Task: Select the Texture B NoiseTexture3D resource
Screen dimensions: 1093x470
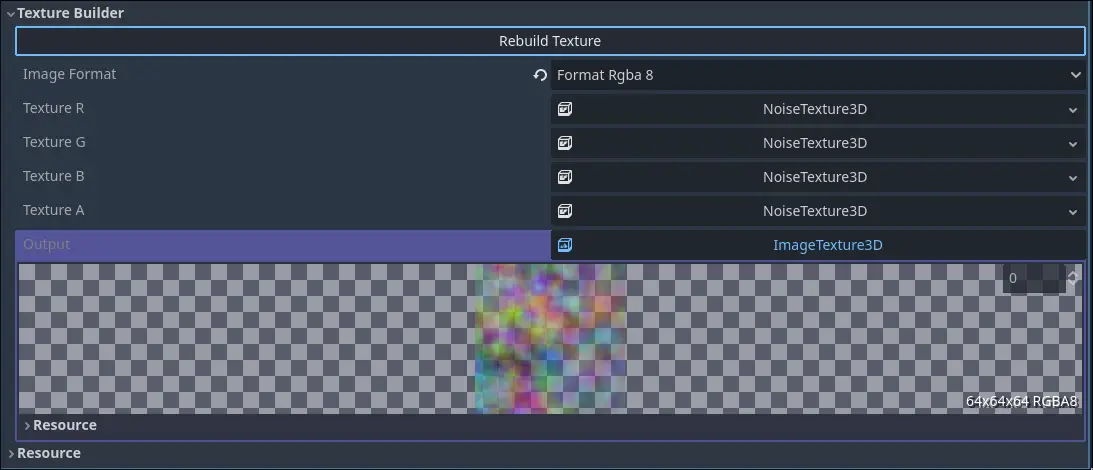Action: coord(815,177)
